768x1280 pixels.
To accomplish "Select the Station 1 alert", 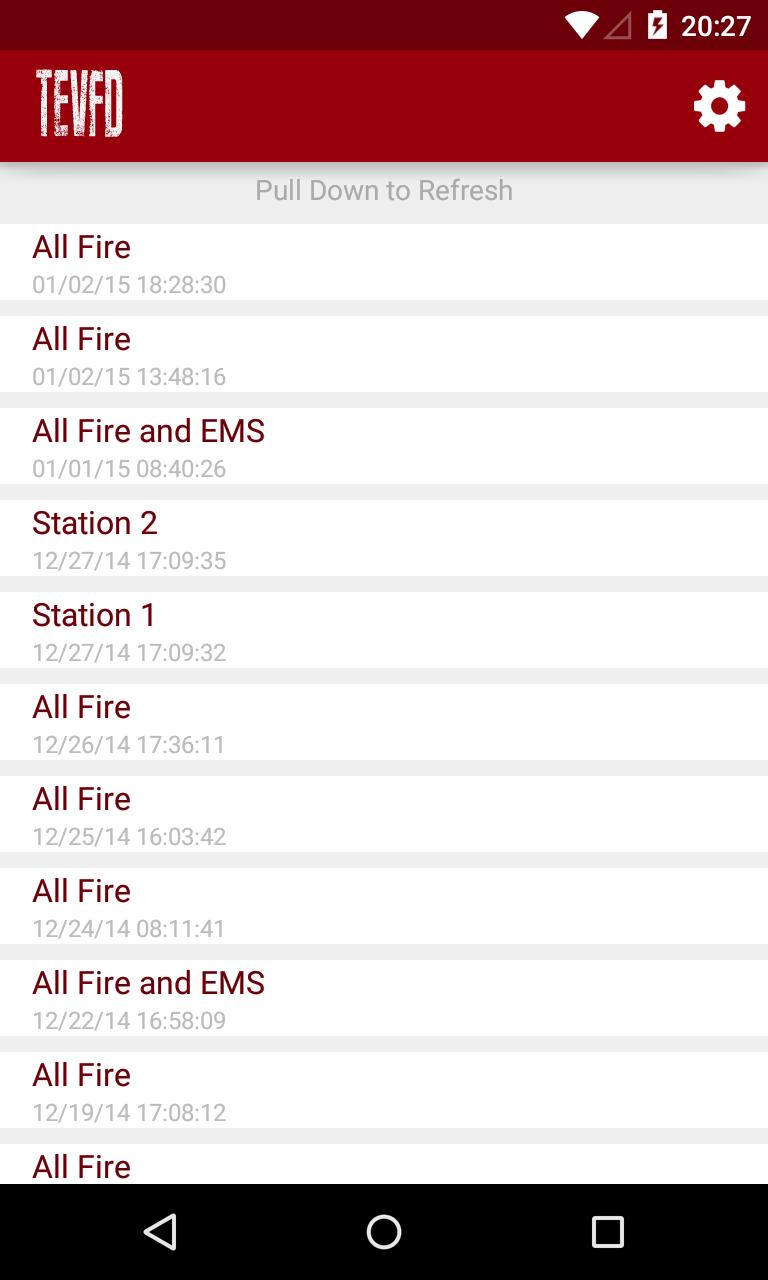I will [x=384, y=630].
